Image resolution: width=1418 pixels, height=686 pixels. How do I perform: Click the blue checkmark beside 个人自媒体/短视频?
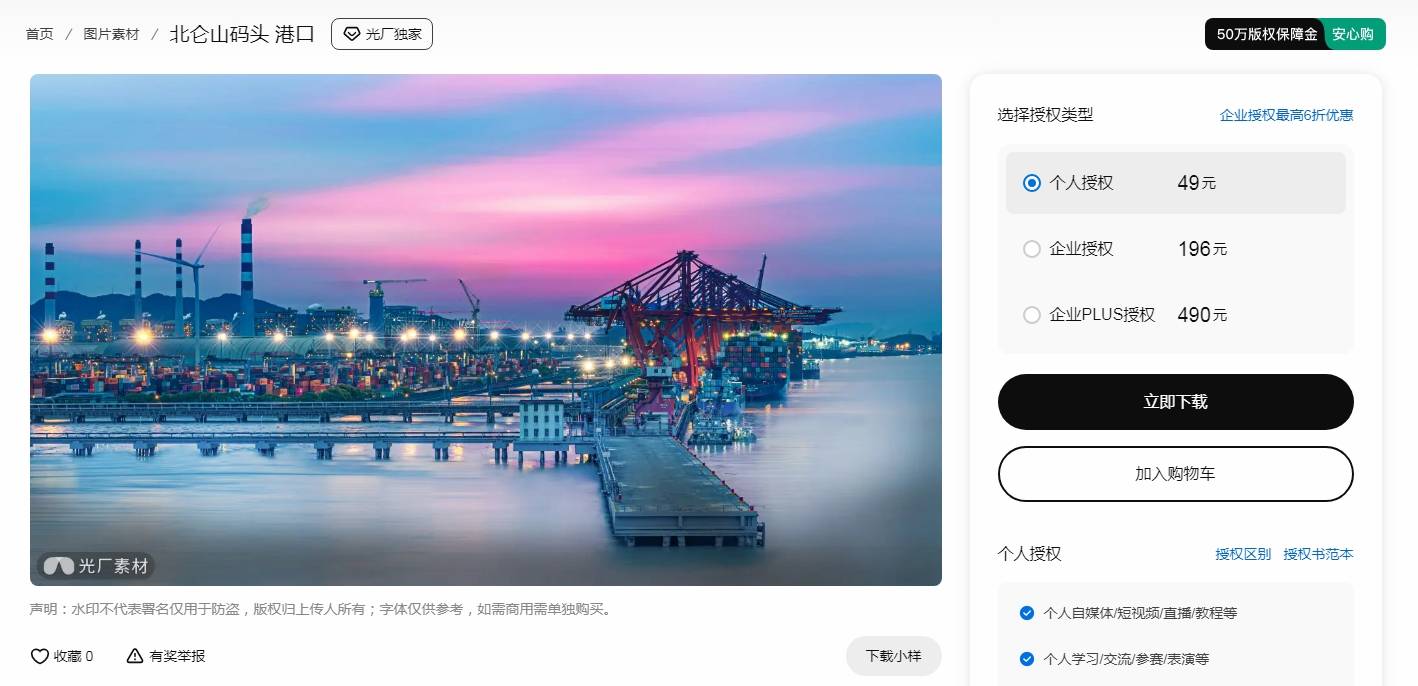pyautogui.click(x=1026, y=613)
